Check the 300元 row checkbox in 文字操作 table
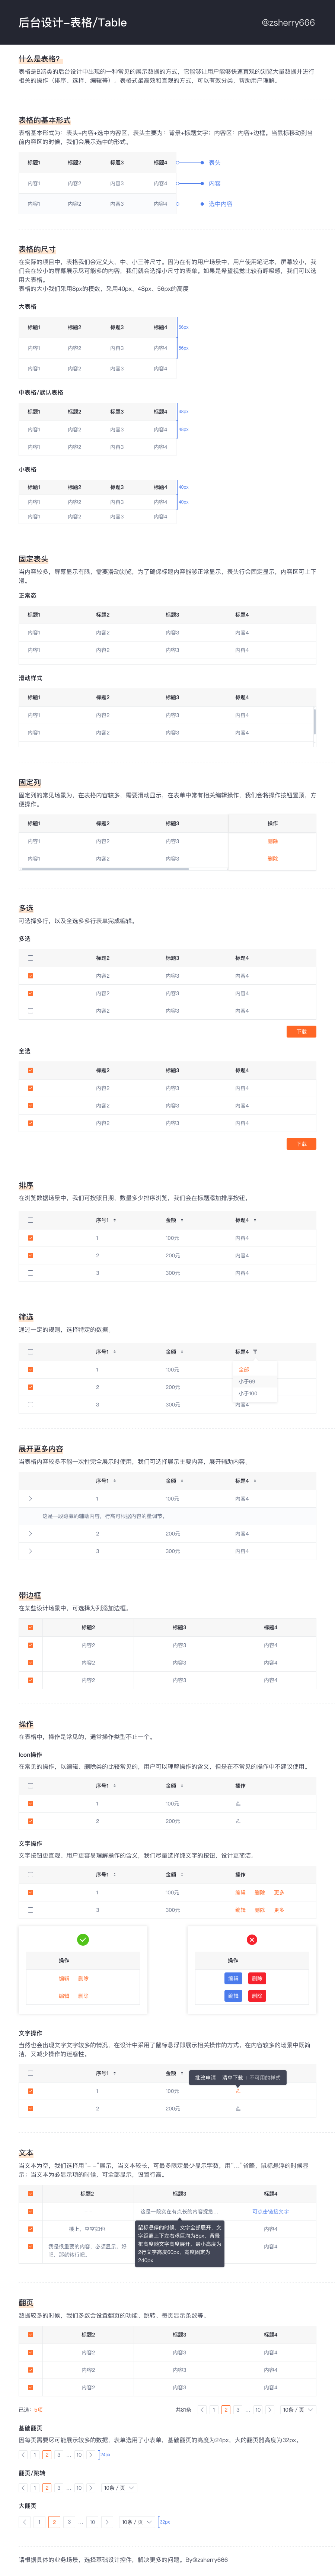335x2576 pixels. point(31,1910)
